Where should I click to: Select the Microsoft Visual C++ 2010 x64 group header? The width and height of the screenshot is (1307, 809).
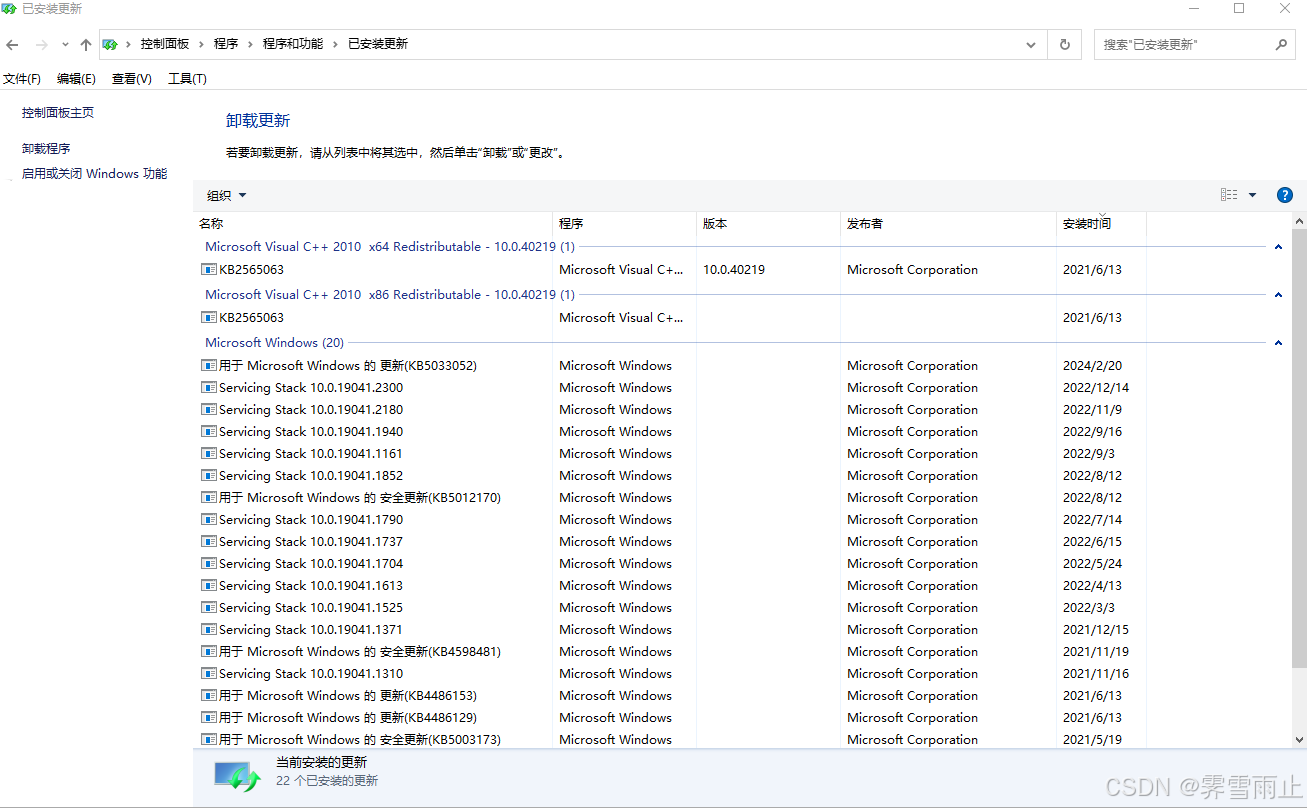pos(390,247)
